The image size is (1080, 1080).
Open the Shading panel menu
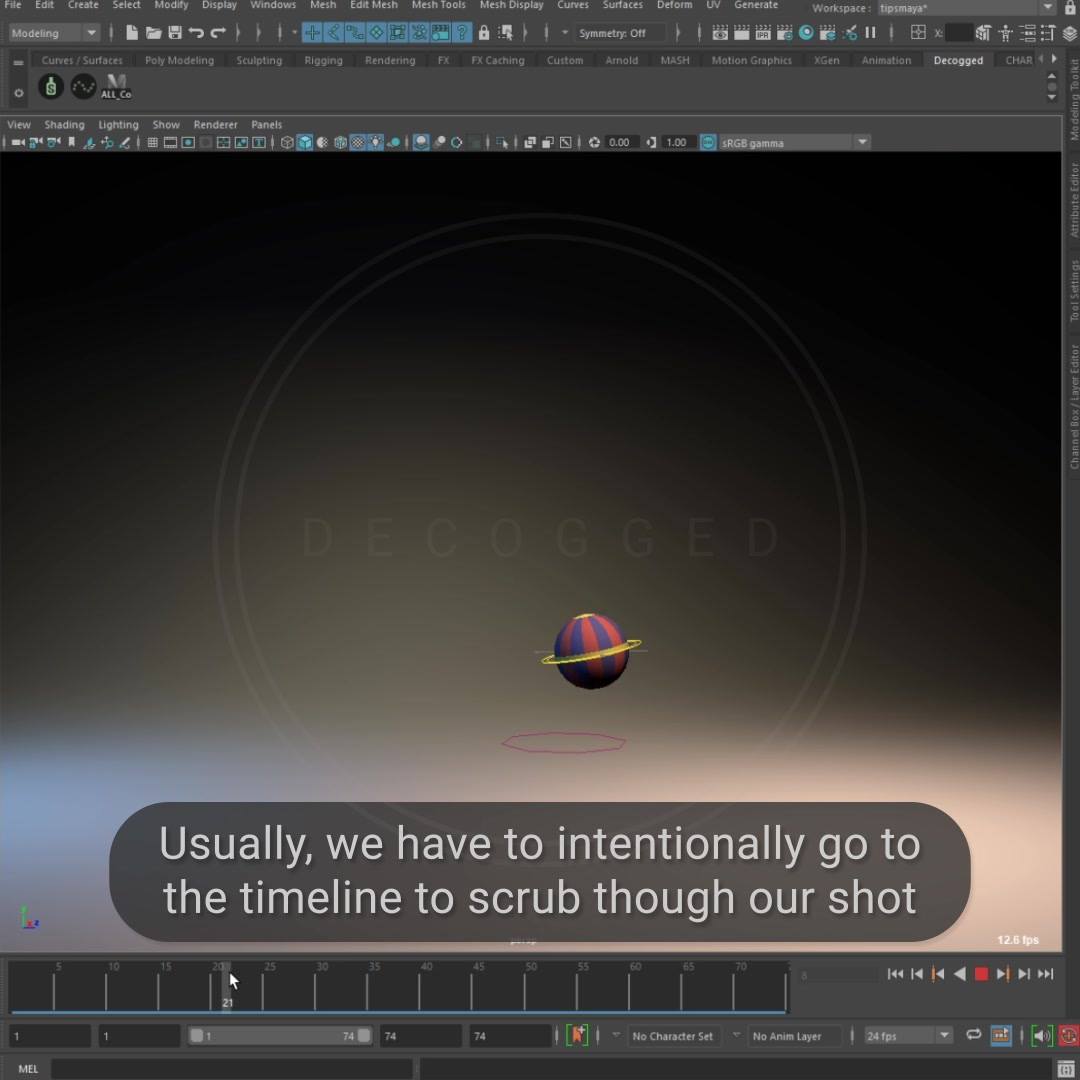click(x=64, y=125)
